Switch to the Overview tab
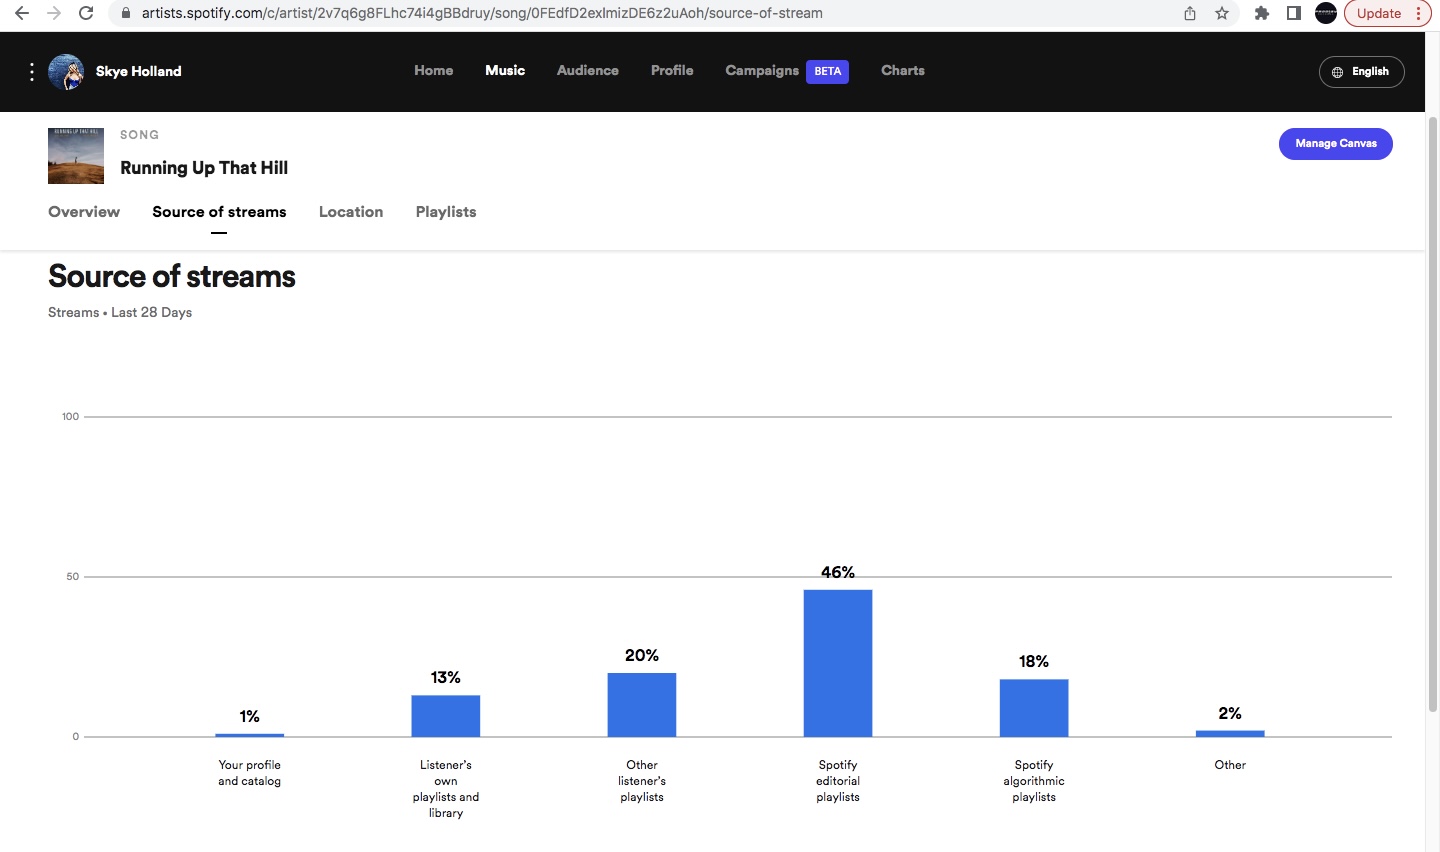 tap(84, 212)
